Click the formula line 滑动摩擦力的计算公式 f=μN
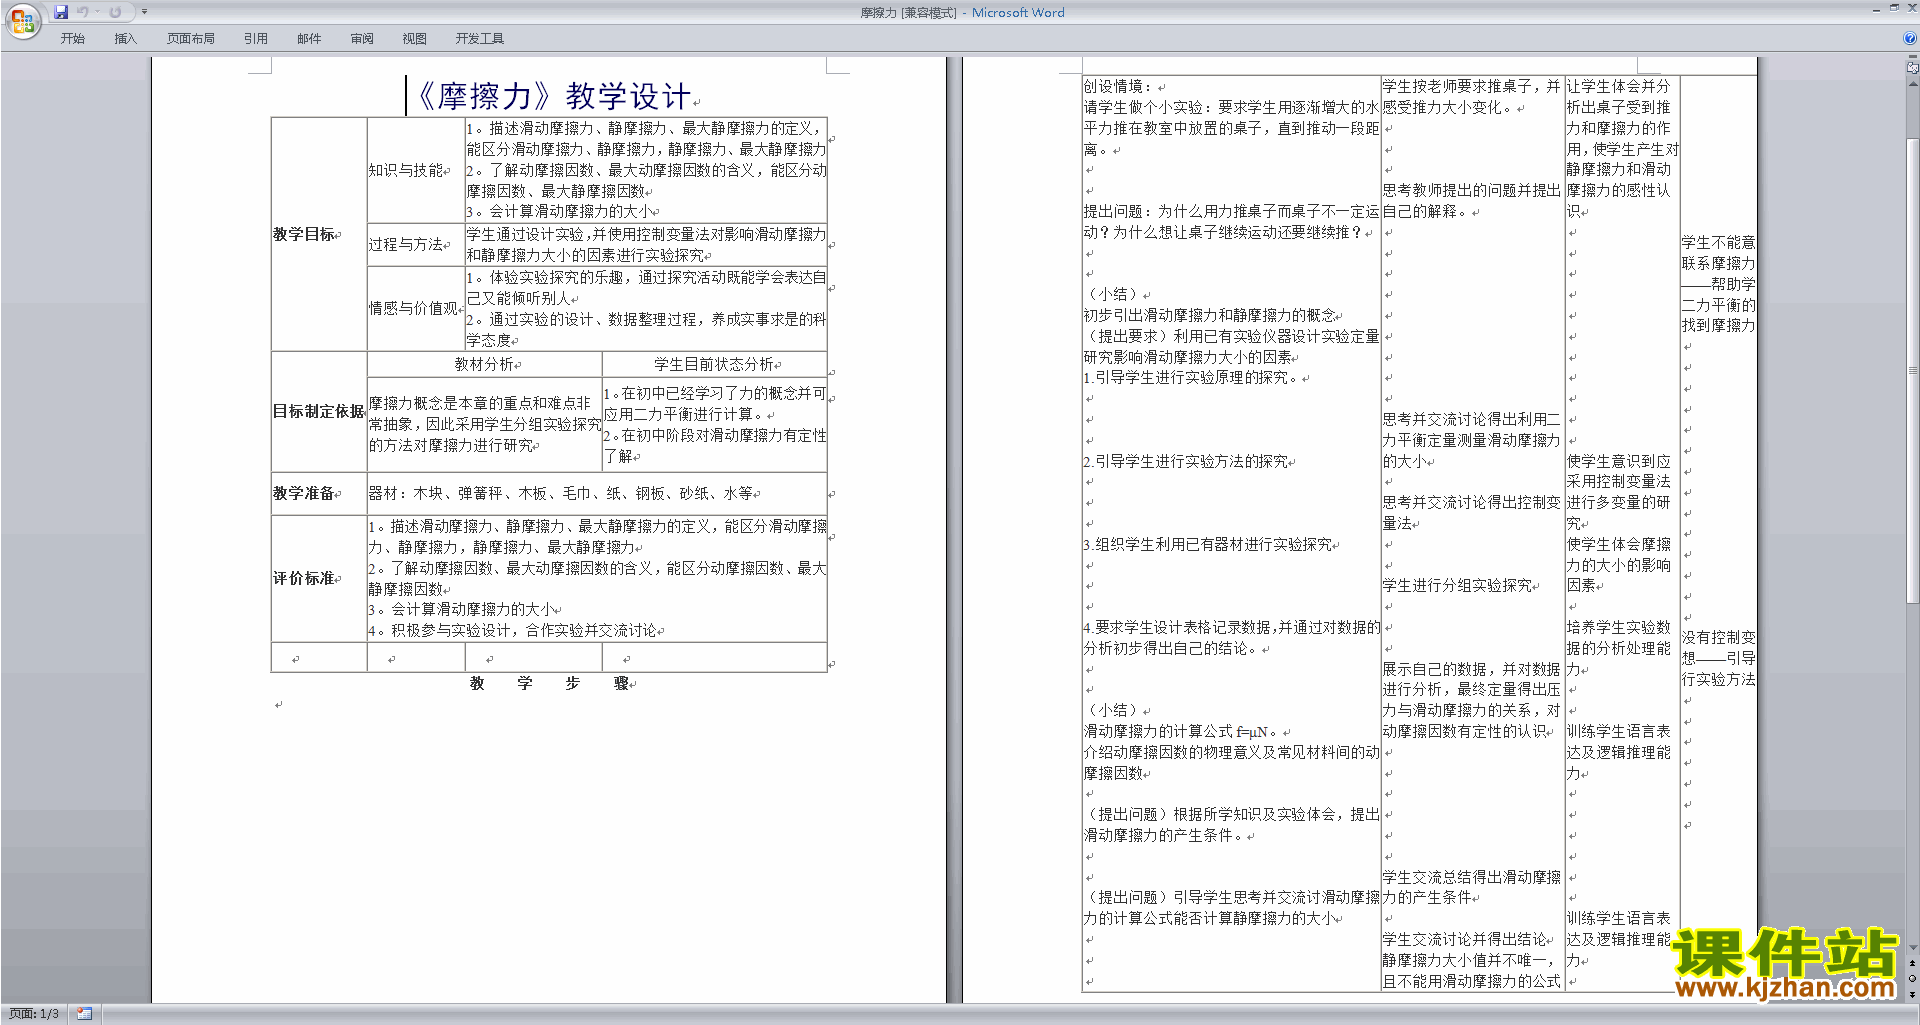 pos(1182,731)
